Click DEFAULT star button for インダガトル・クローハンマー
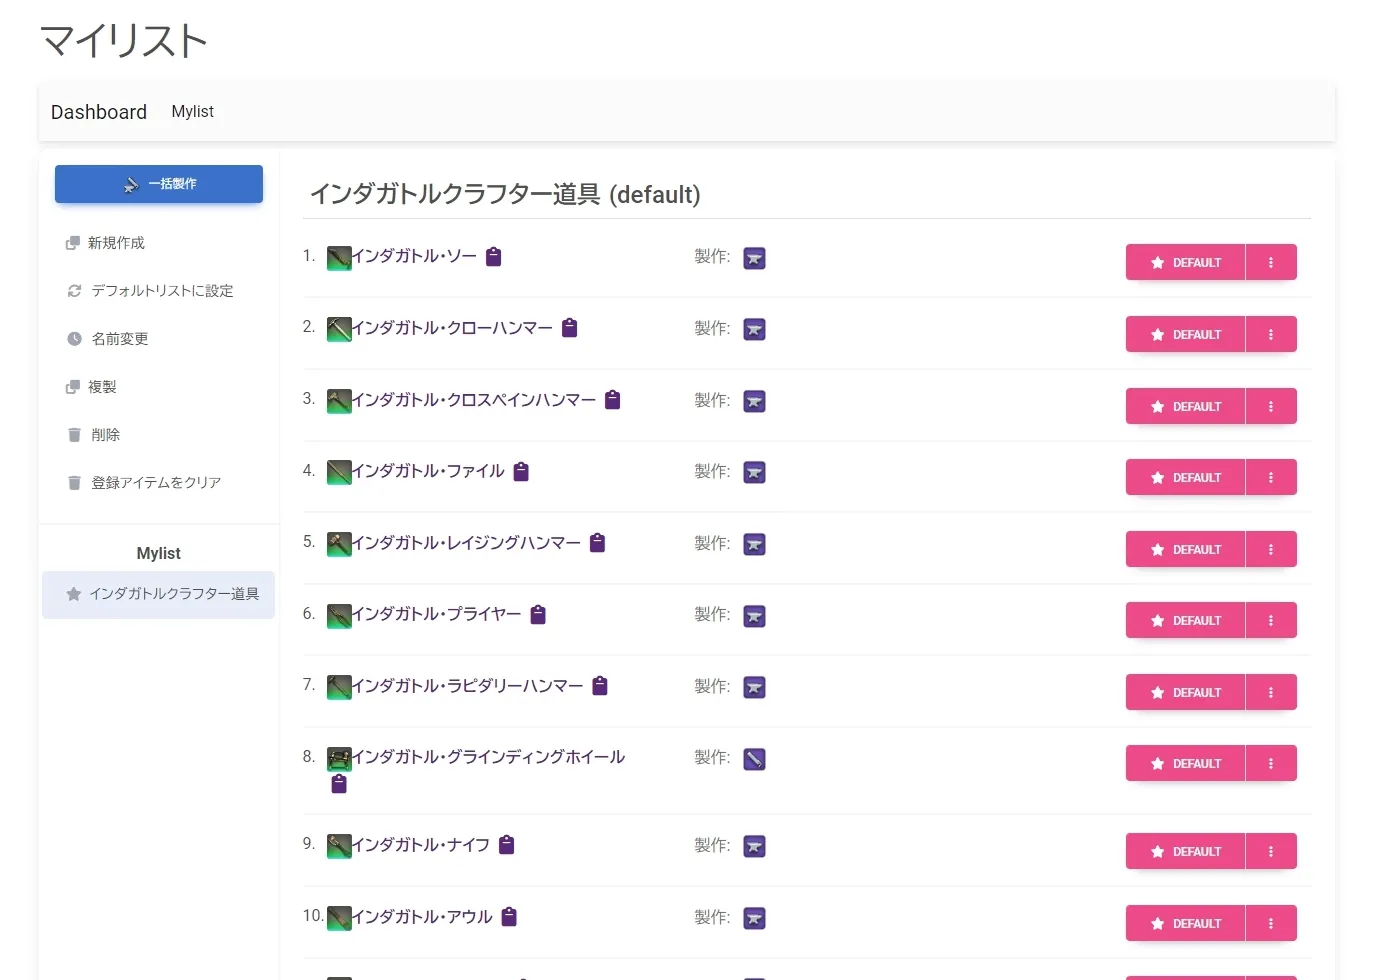 pos(1185,334)
